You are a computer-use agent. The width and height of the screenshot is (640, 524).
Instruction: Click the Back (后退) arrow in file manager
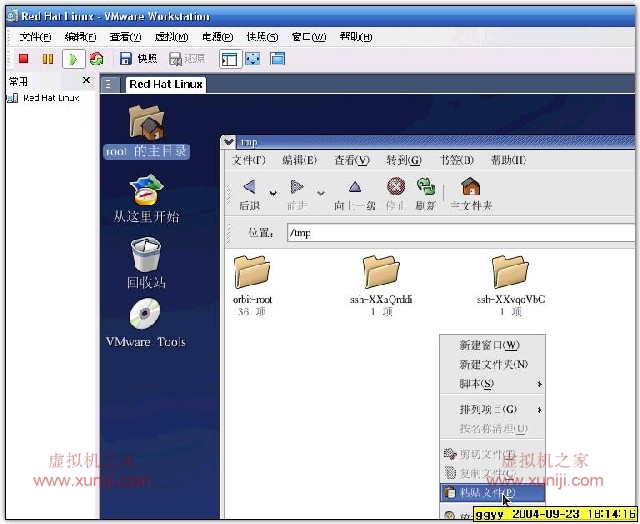tap(249, 187)
